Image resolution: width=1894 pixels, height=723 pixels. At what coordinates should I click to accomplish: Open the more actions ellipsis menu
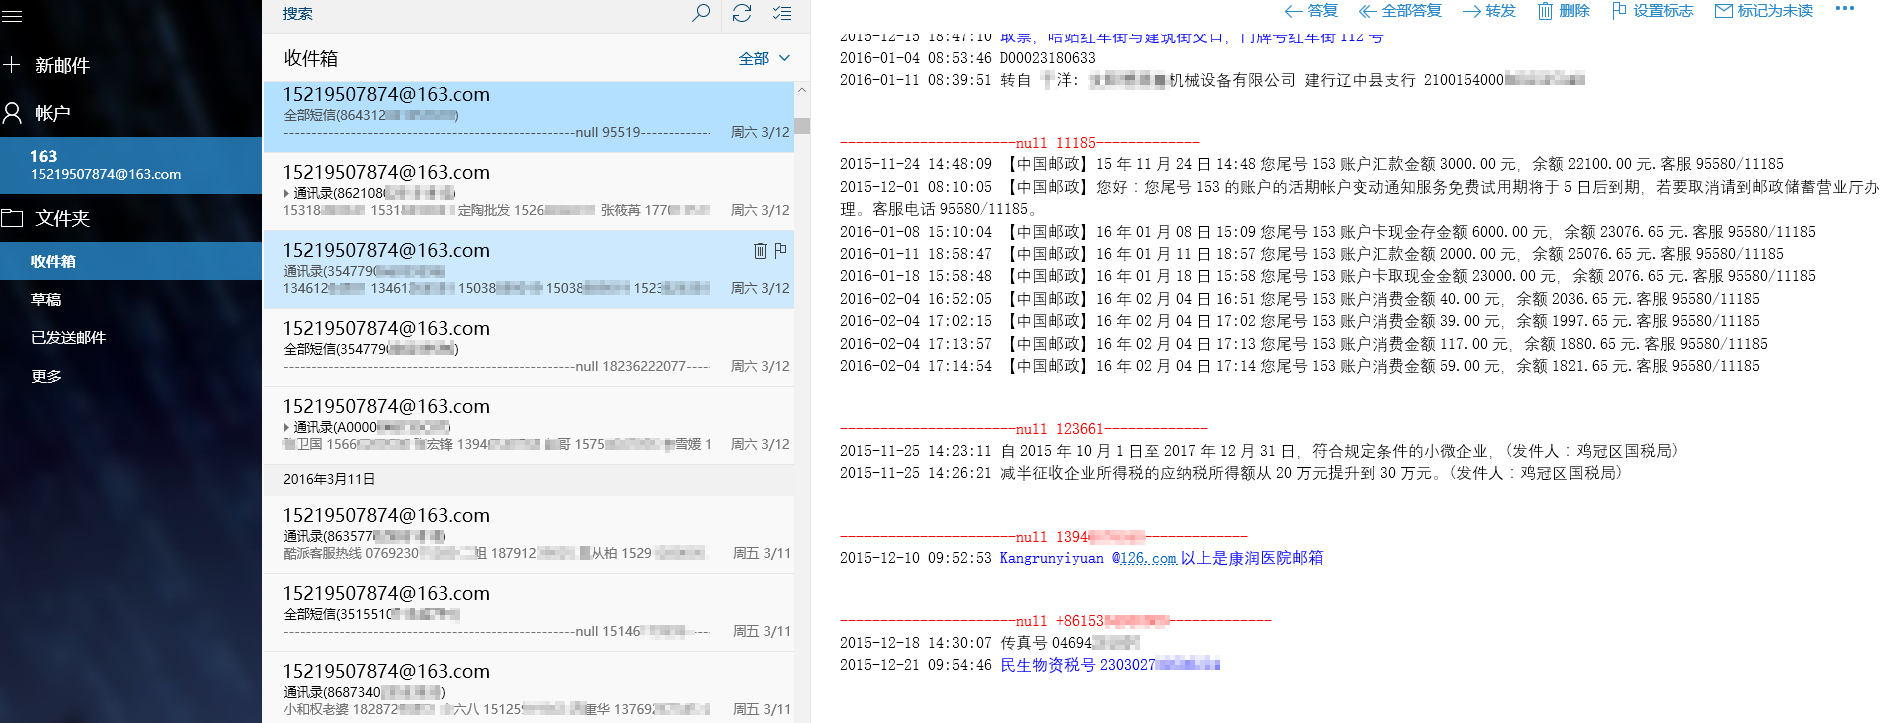click(1845, 9)
